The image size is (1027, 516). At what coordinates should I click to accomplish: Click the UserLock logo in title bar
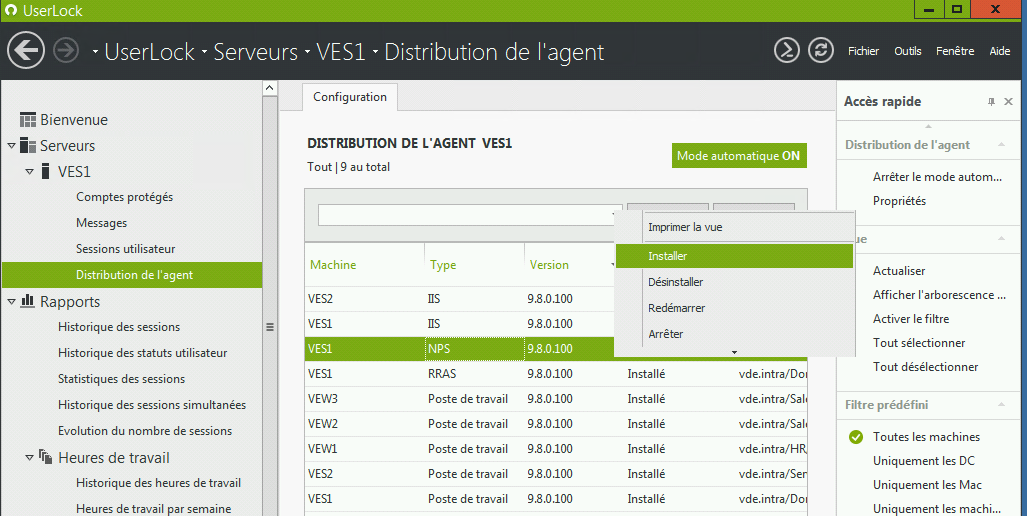(10, 10)
